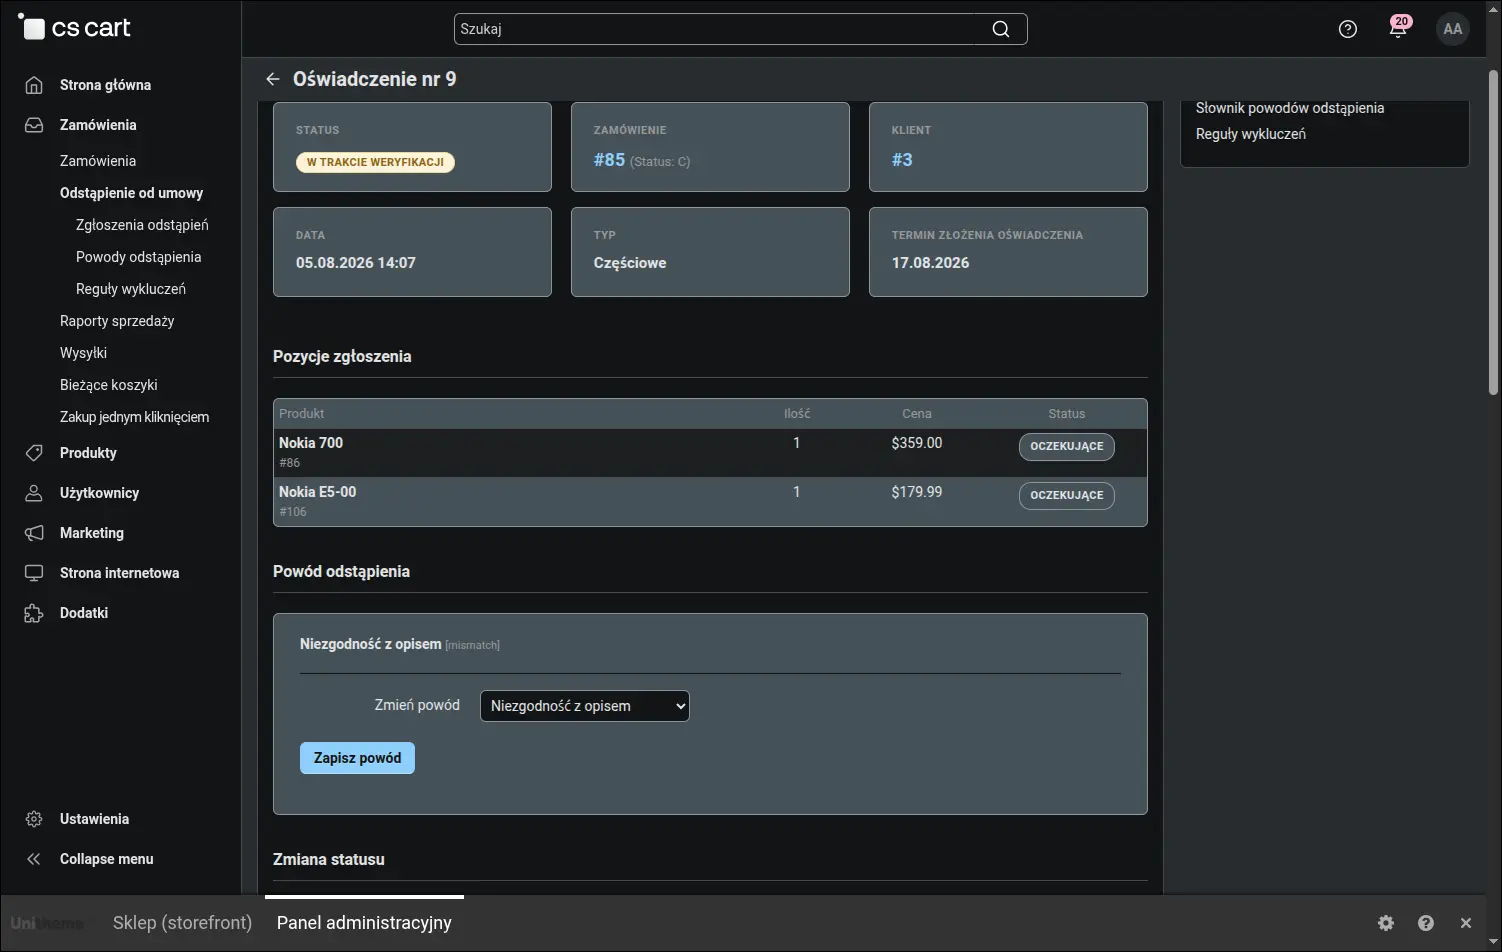Select the Panel administracyjny tab
Screen dimensions: 1502x952
click(364, 923)
